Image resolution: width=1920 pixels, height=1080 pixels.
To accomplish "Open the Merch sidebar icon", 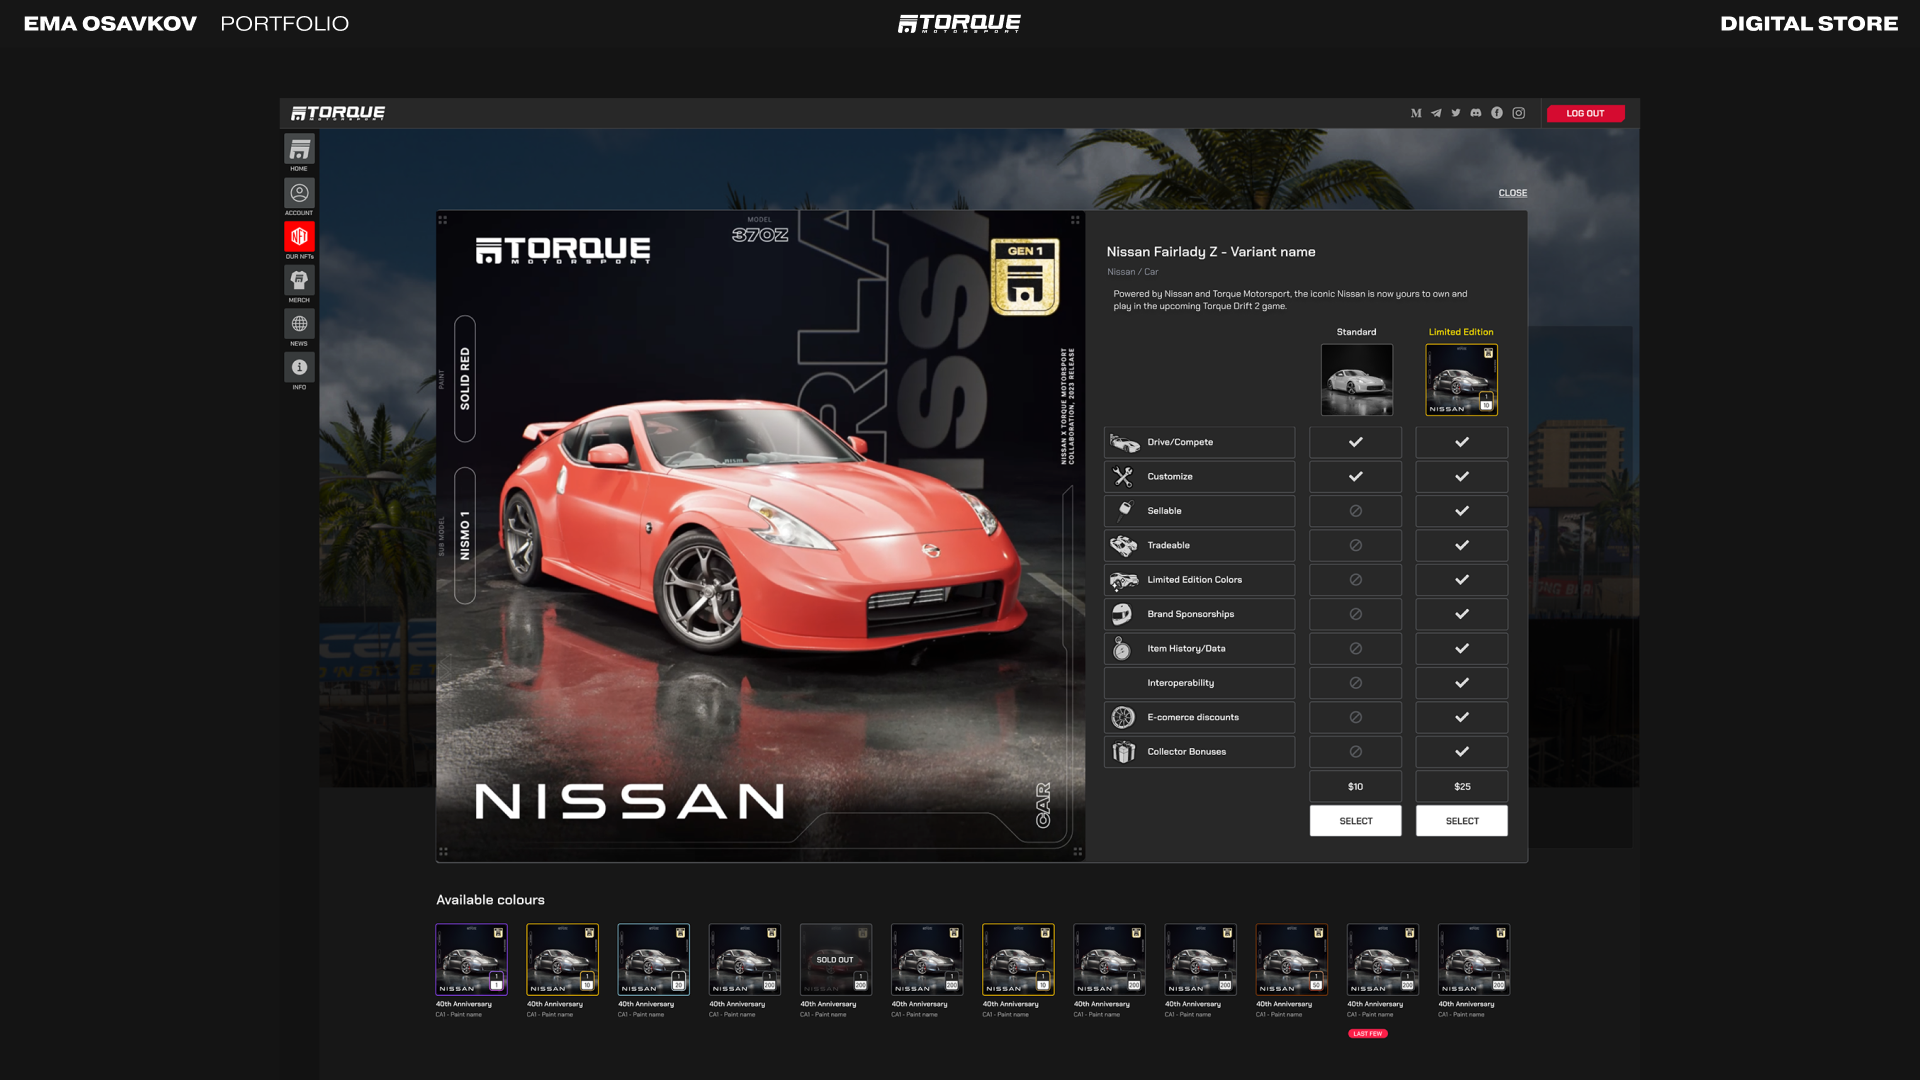I will [299, 280].
